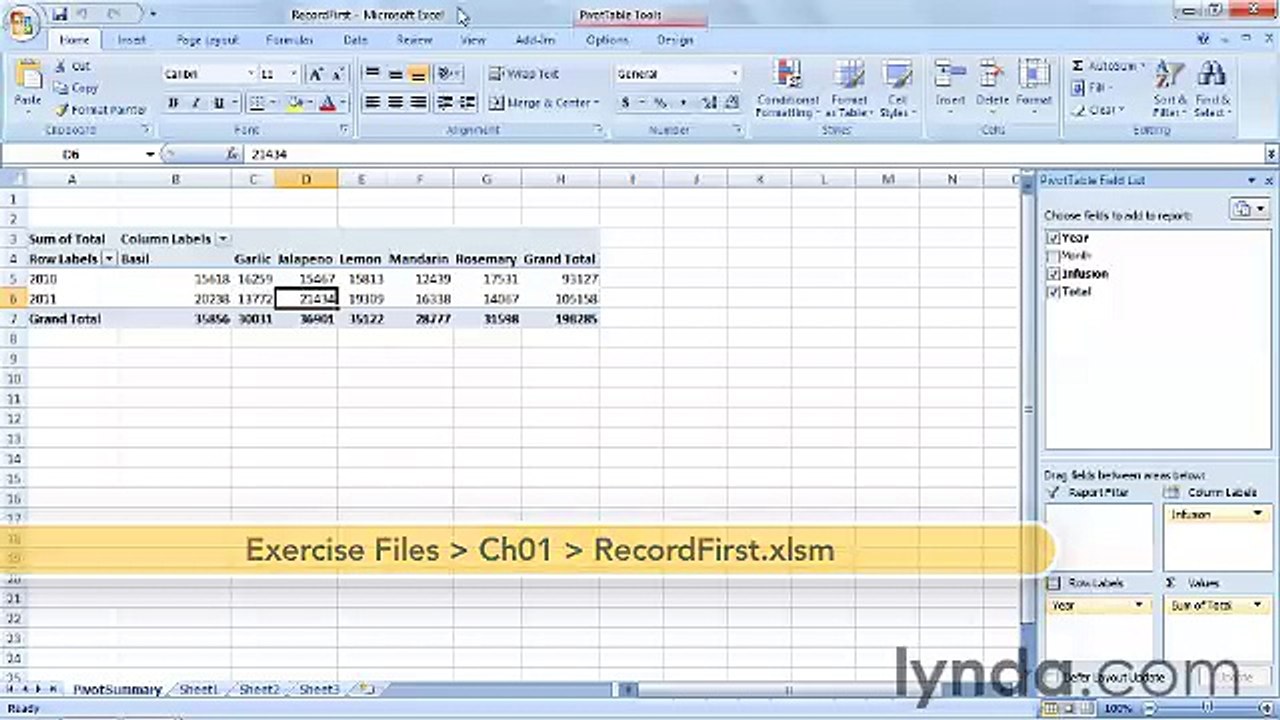Uncheck the Infusion field checkbox
The image size is (1280, 720).
[x=1053, y=274]
